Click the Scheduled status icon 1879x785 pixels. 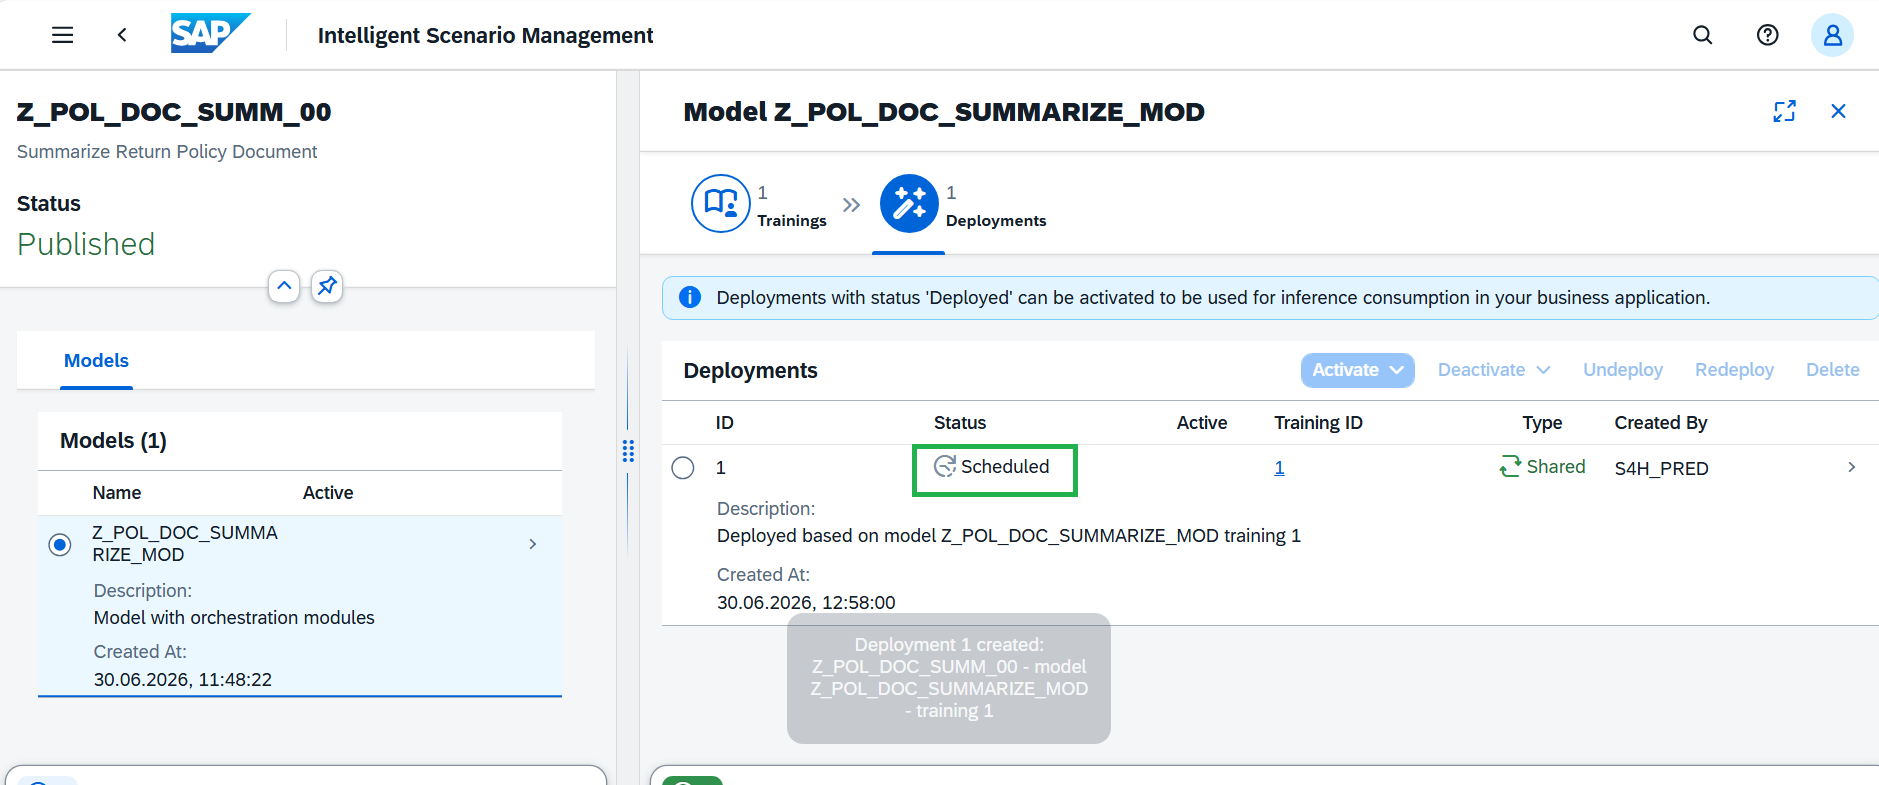pyautogui.click(x=944, y=466)
